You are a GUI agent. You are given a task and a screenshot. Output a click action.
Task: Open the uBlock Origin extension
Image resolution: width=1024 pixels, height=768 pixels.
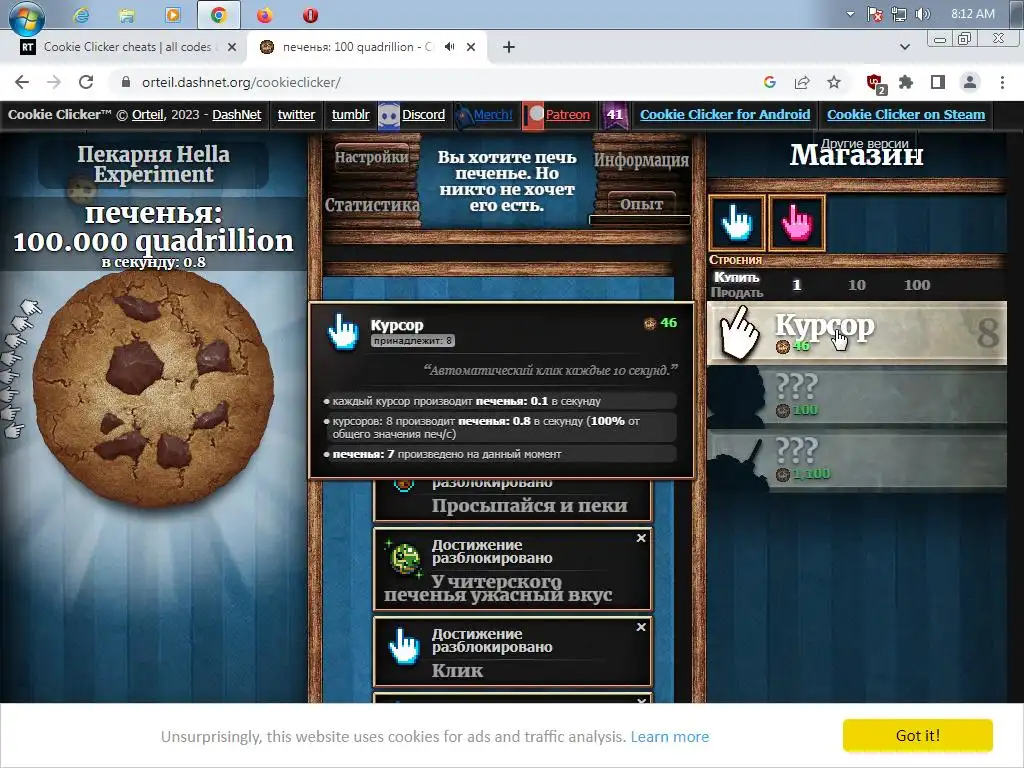(875, 83)
